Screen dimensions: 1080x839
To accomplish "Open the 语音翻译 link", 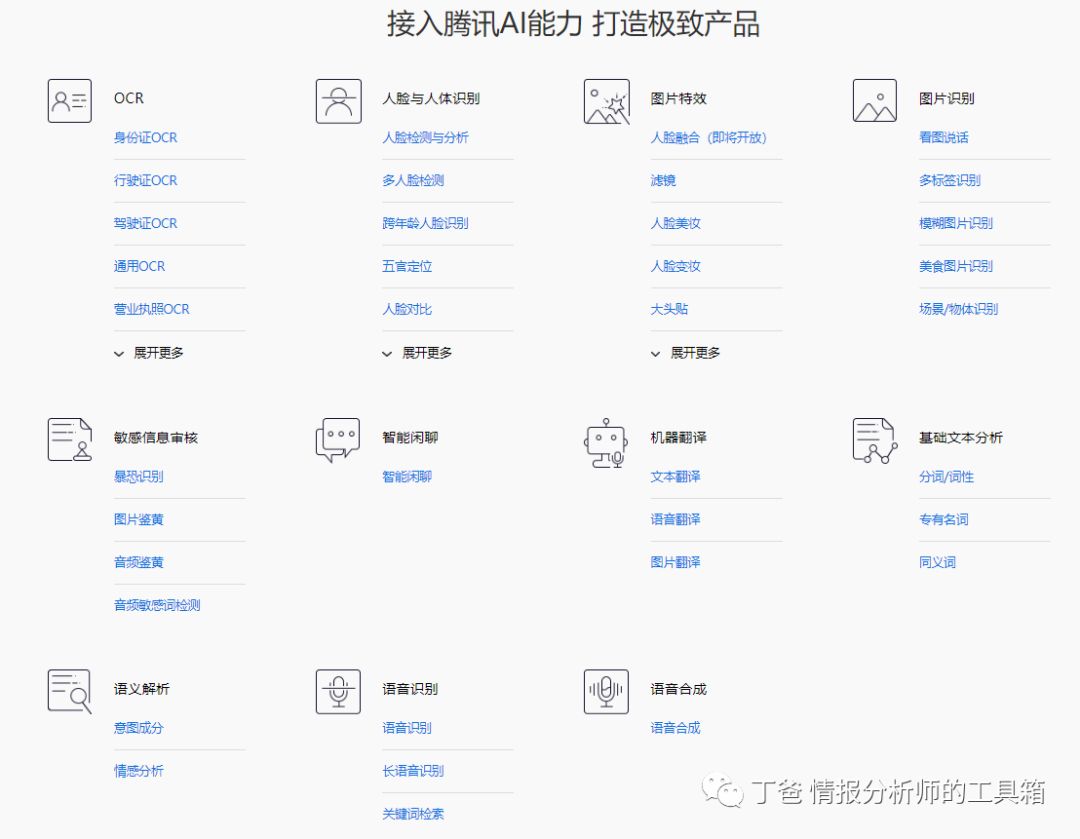I will 676,519.
